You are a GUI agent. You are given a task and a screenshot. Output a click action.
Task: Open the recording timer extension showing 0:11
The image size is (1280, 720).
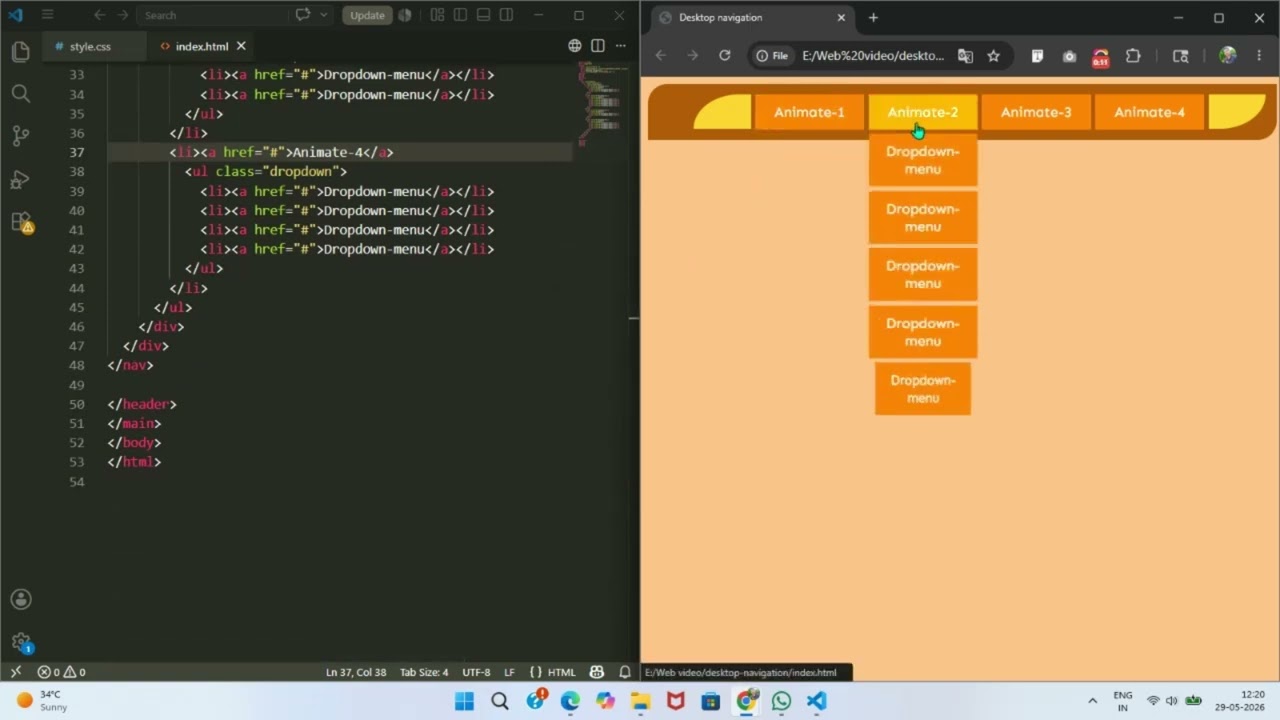tap(1100, 57)
